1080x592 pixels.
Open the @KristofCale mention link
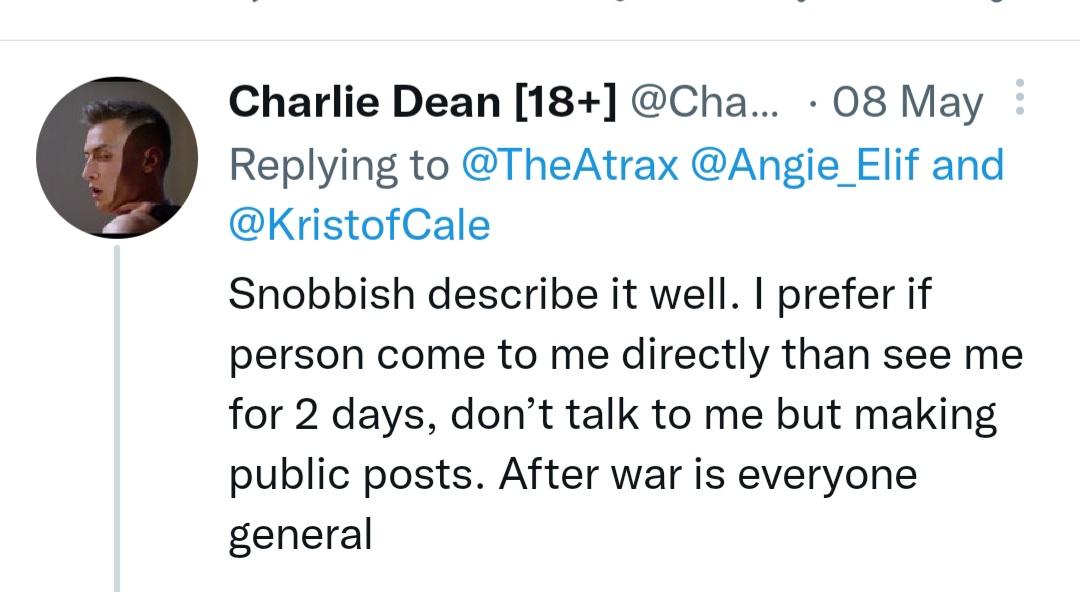click(360, 225)
